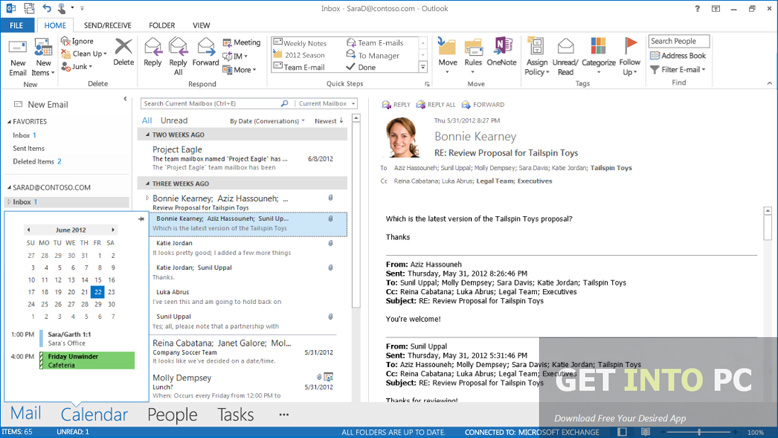This screenshot has height=438, width=778.
Task: Create a New Email from the ribbon
Action: [x=17, y=58]
